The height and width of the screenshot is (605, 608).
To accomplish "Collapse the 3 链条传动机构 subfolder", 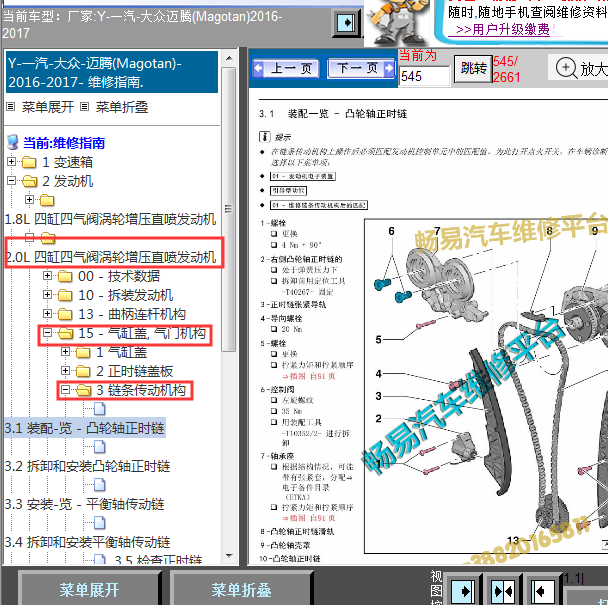I will pyautogui.click(x=66, y=389).
